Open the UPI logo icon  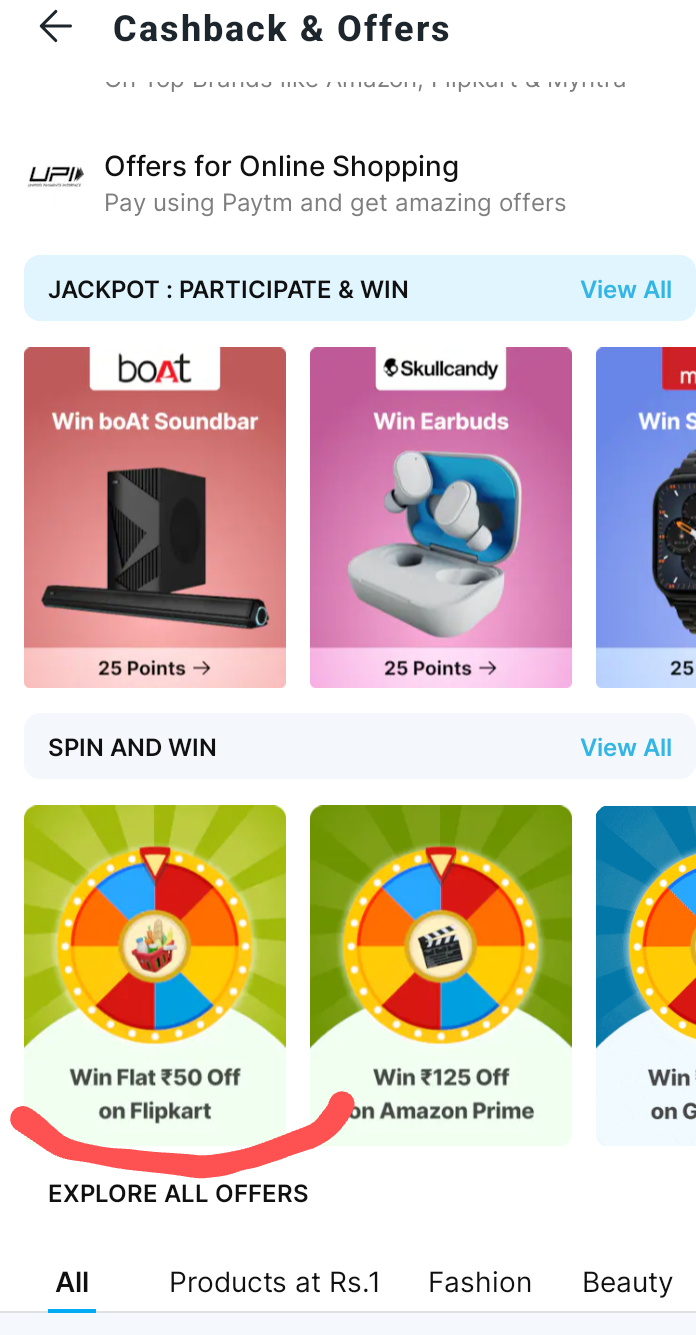[x=56, y=178]
